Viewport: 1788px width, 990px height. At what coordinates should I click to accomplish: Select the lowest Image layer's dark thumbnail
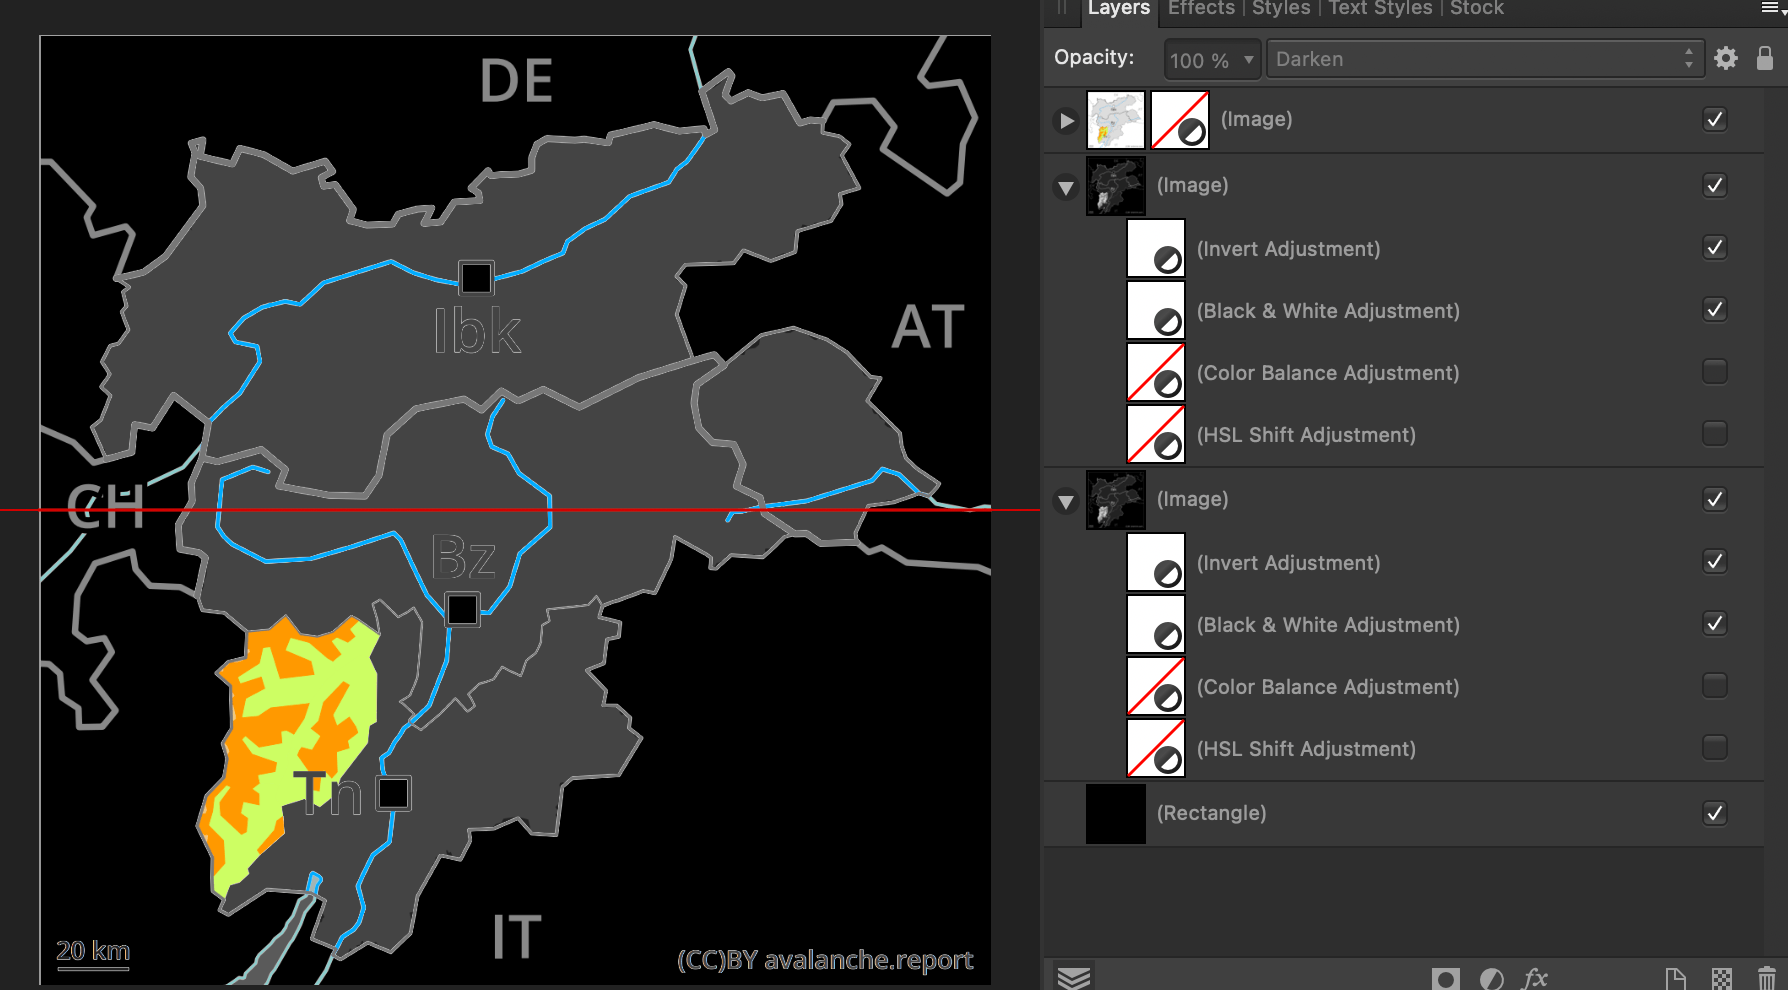point(1116,500)
